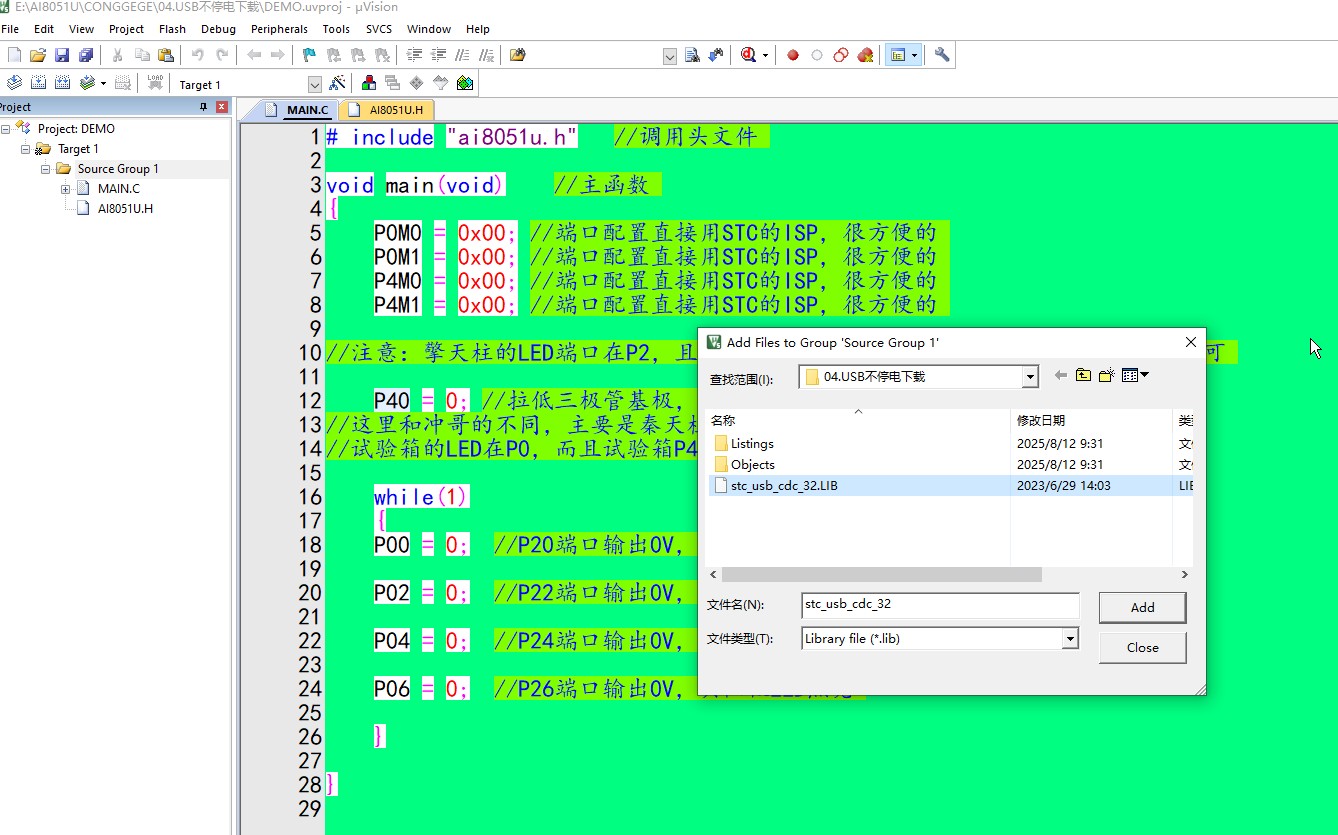Viewport: 1338px width, 835px height.
Task: Click the incremental find binoculars icon
Action: click(716, 55)
